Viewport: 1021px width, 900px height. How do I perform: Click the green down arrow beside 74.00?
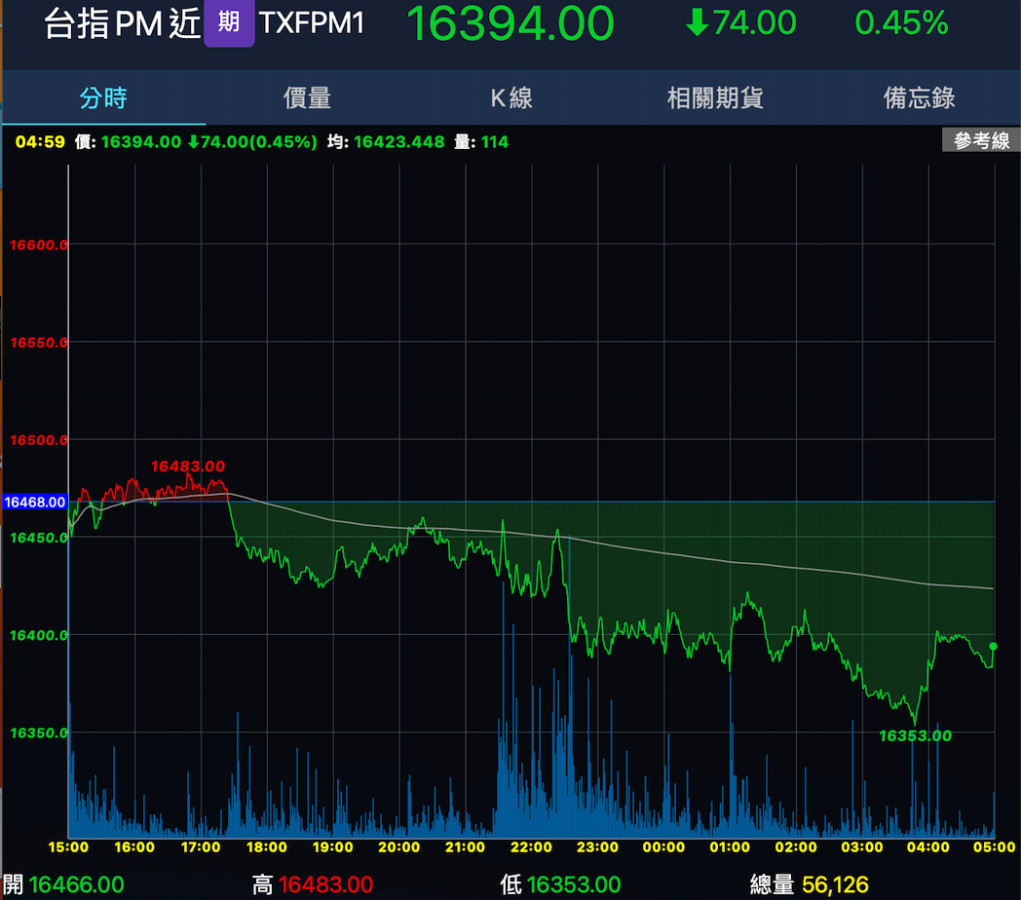point(697,23)
